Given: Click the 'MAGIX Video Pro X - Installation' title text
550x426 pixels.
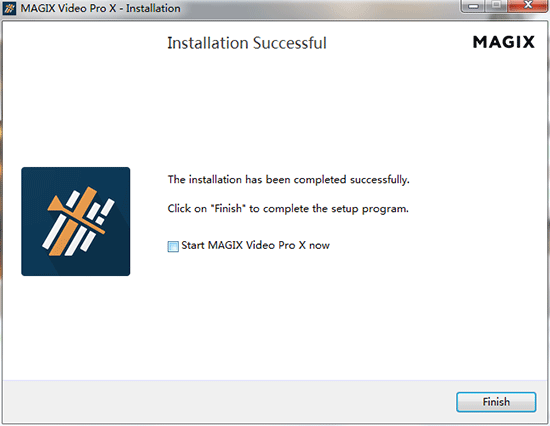Looking at the screenshot, I should click(100, 8).
